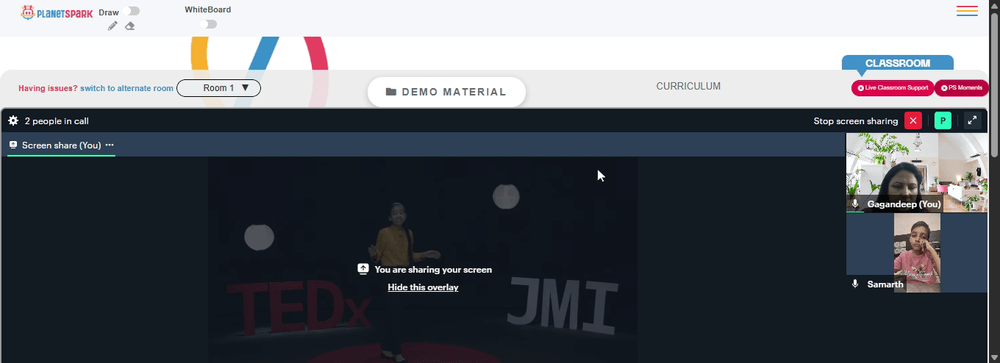
Task: Select the Screen share (You) tab
Action: tap(61, 145)
